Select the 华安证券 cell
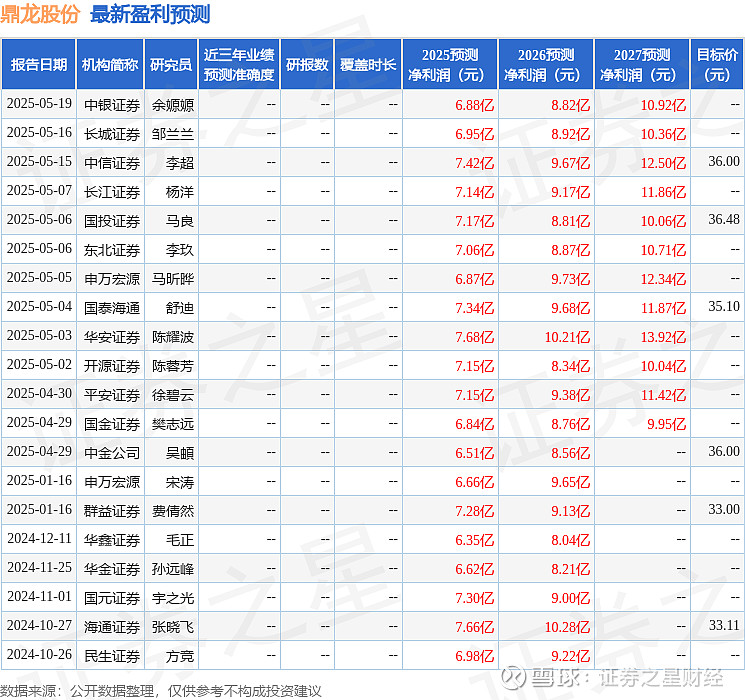 pos(112,337)
